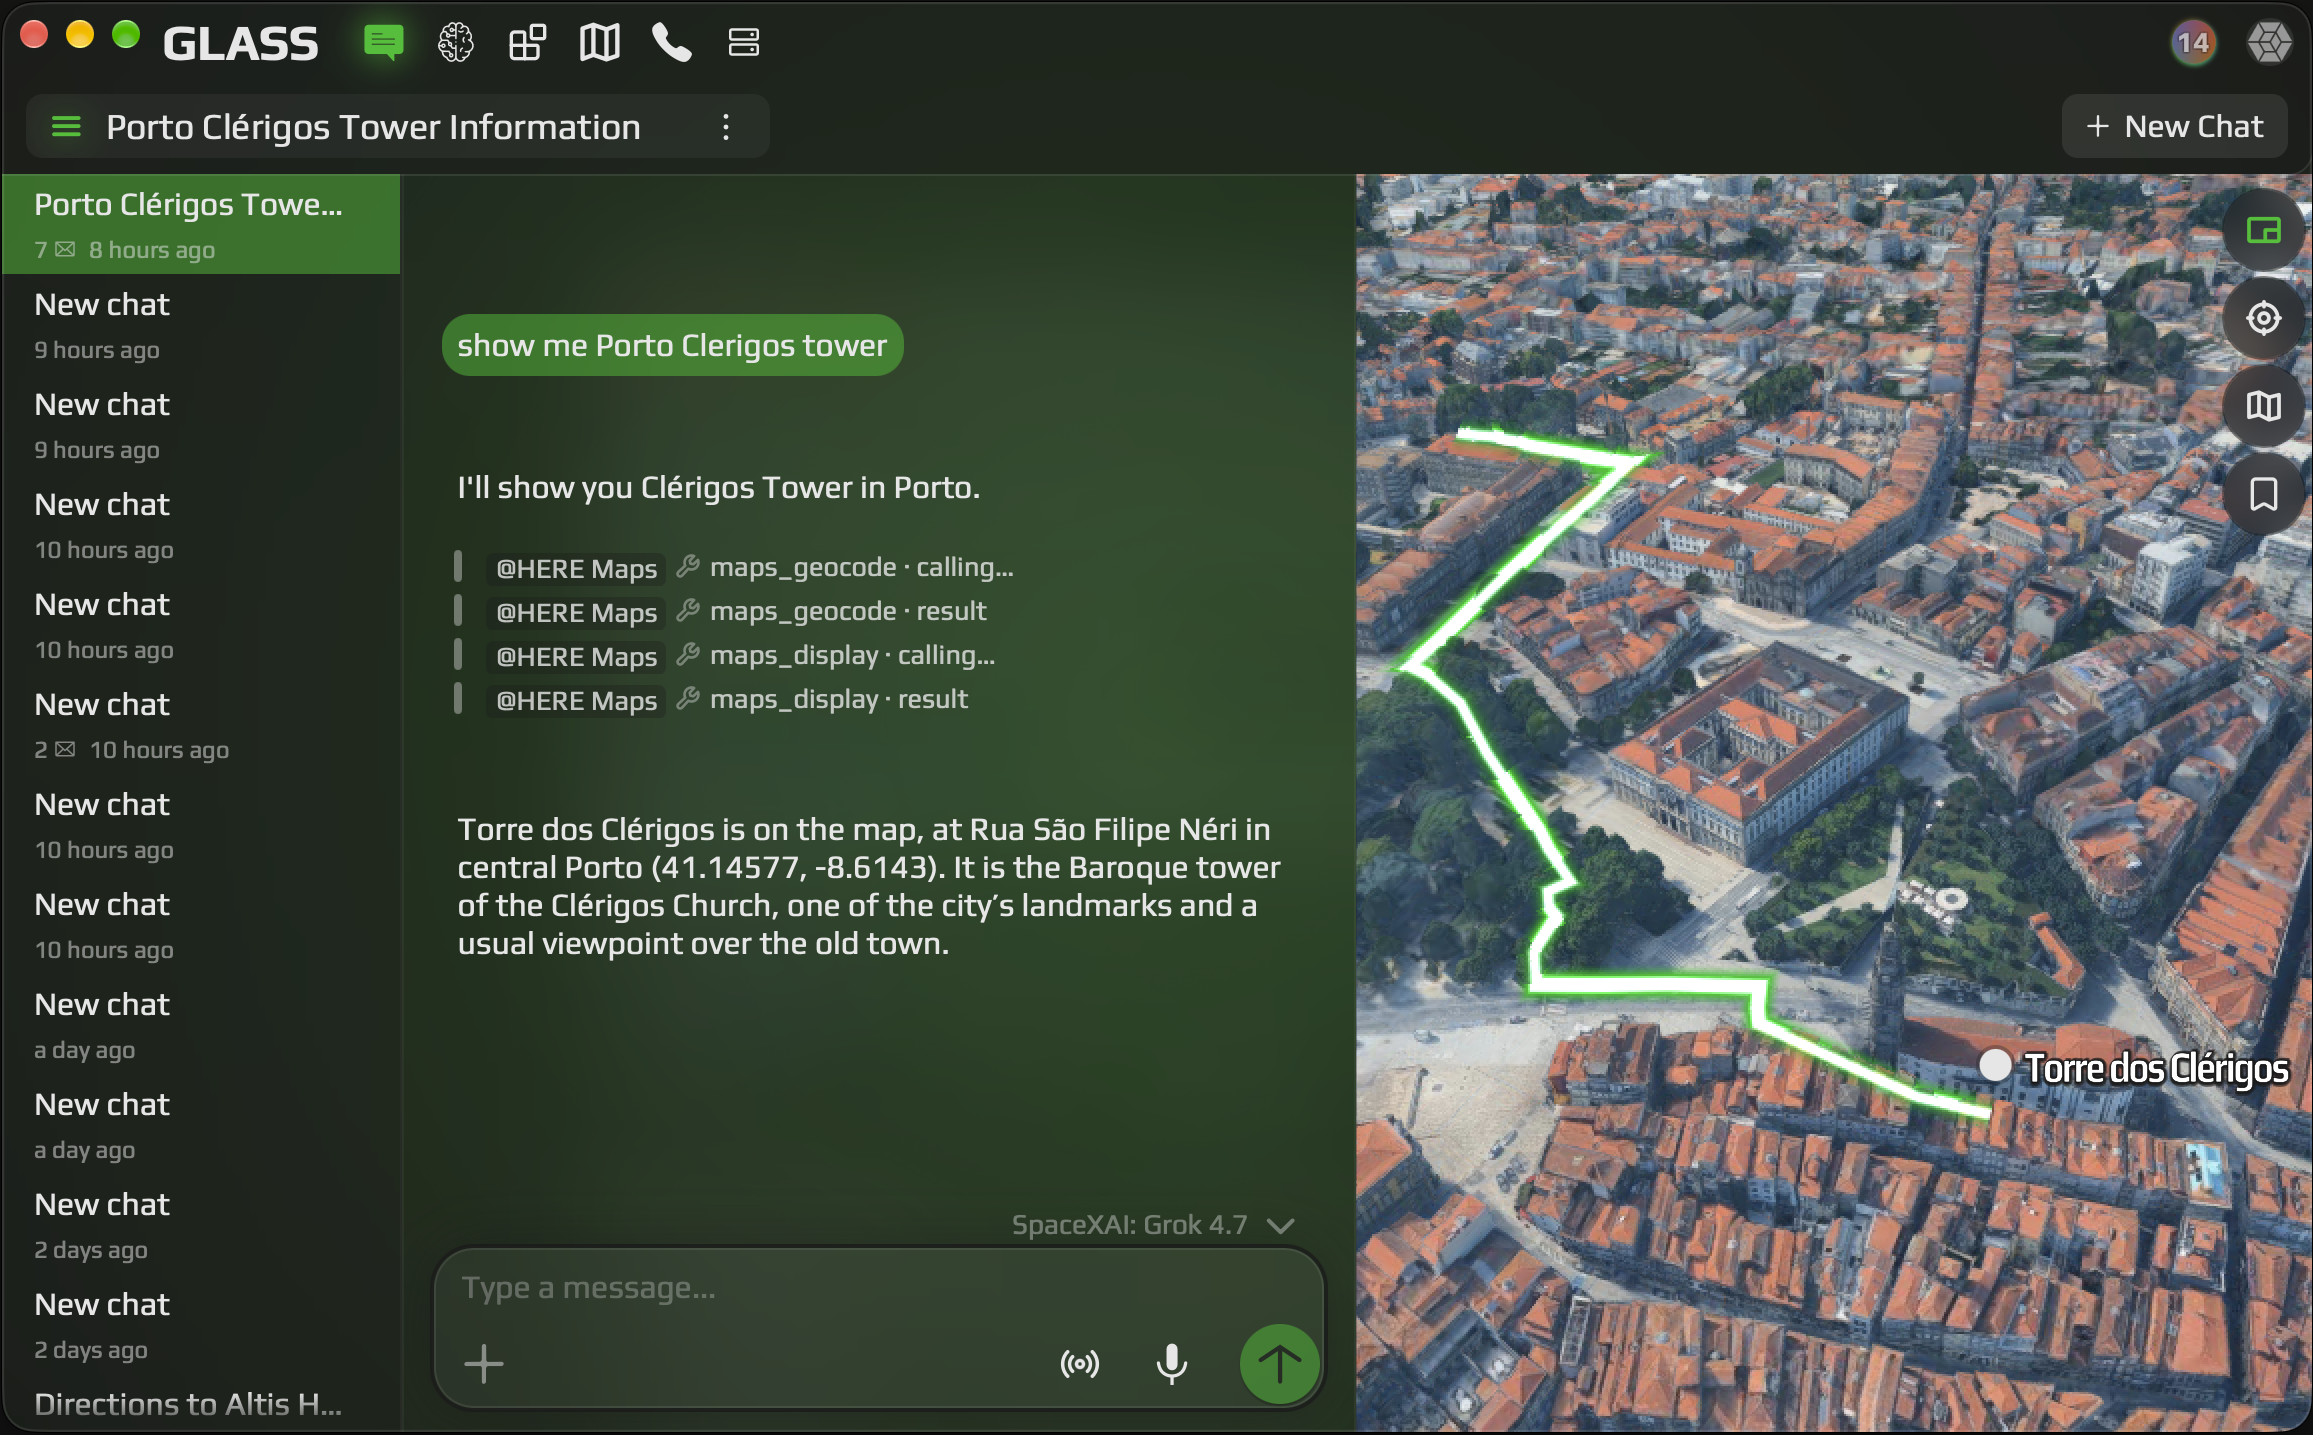This screenshot has width=2313, height=1435.
Task: Open the Directions to Altis H... chat
Action: point(201,1404)
